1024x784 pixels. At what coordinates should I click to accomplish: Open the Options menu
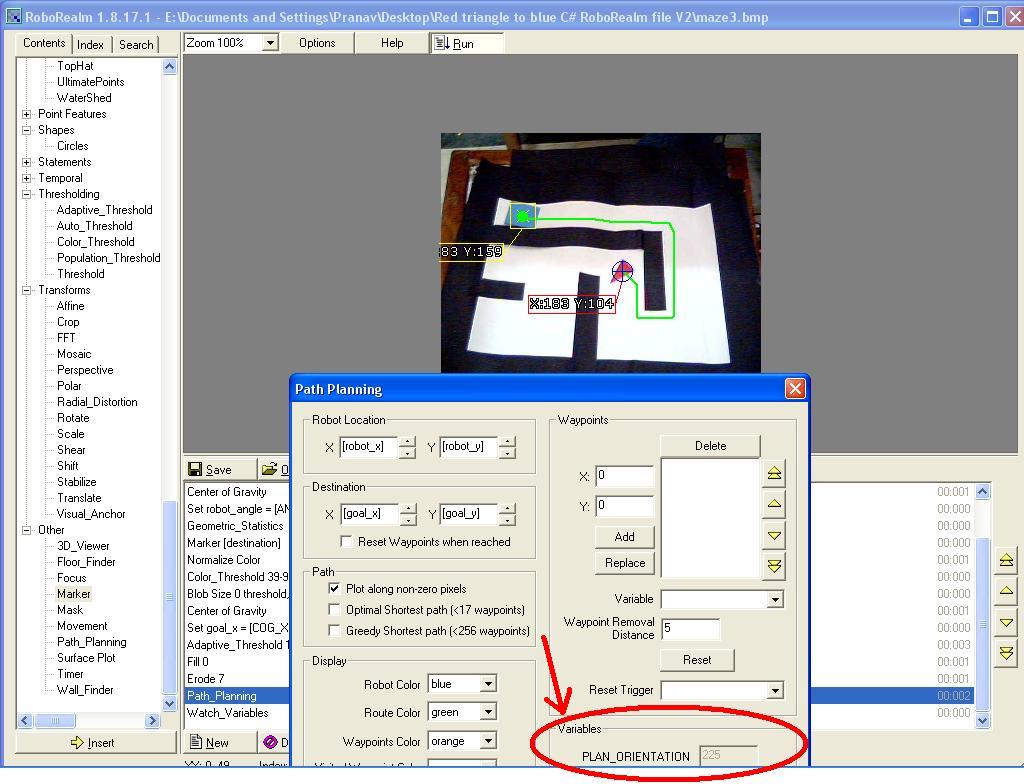point(317,43)
